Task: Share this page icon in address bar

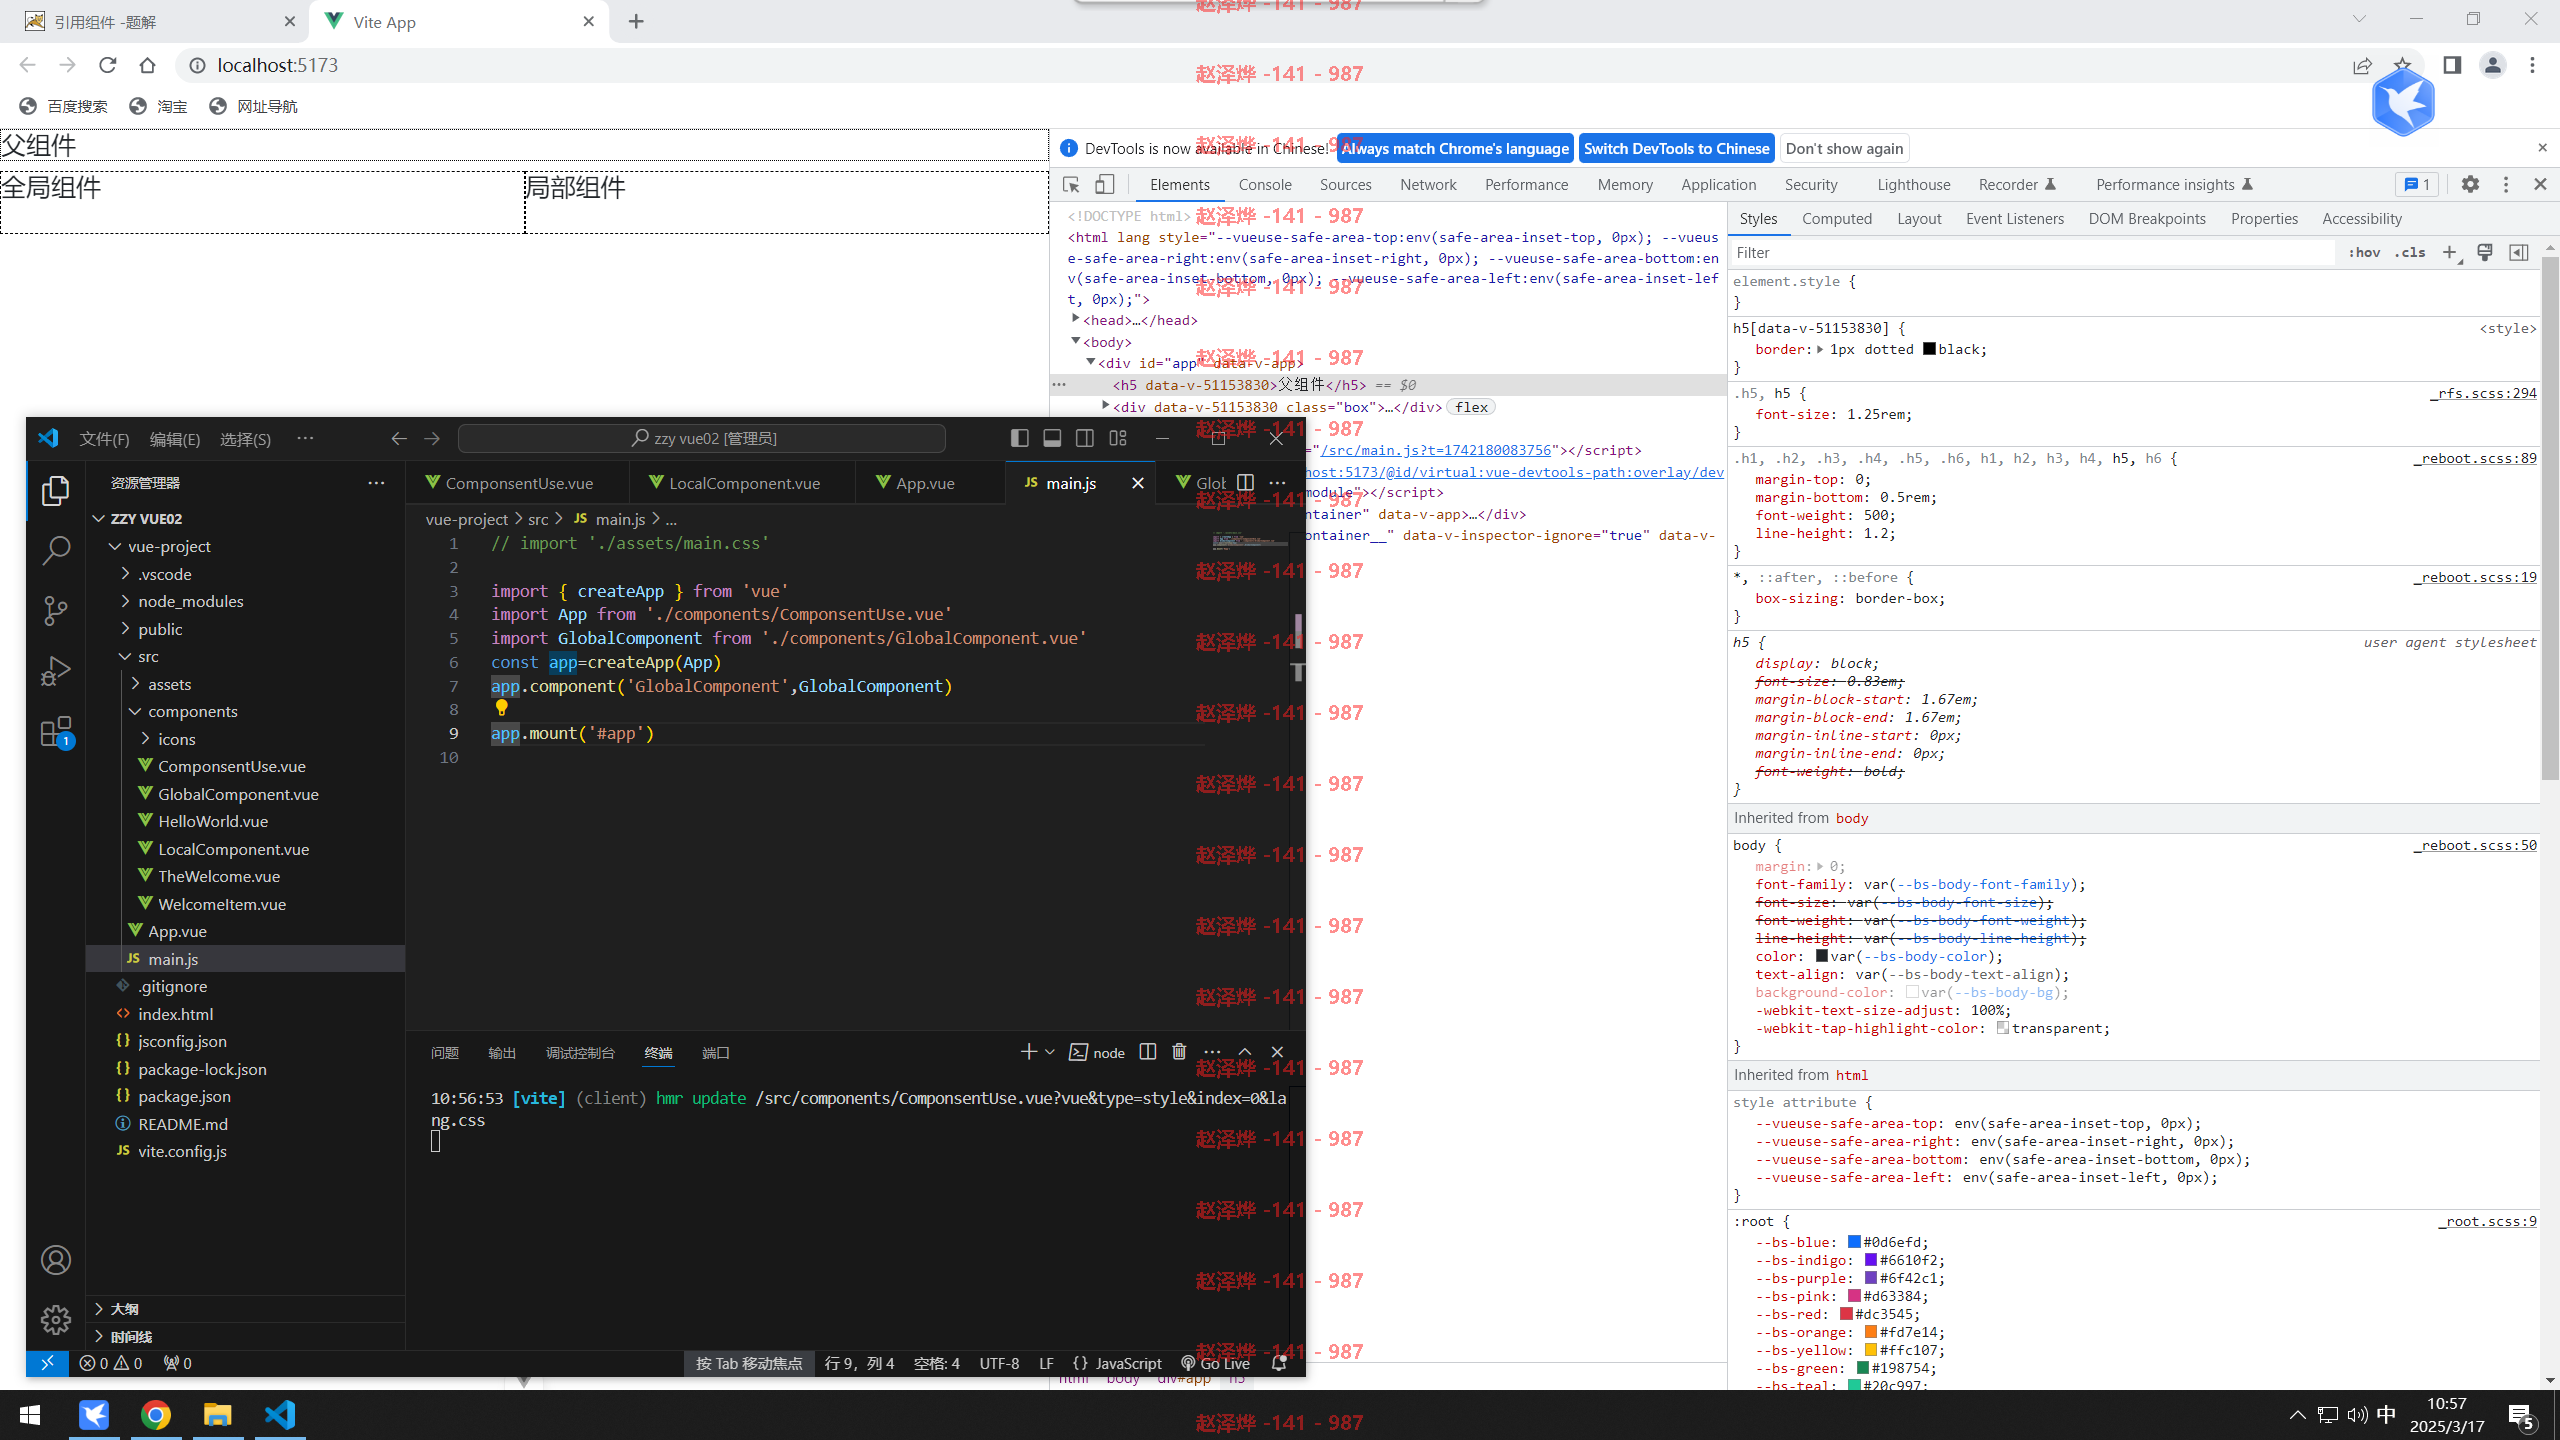Action: coord(2362,65)
